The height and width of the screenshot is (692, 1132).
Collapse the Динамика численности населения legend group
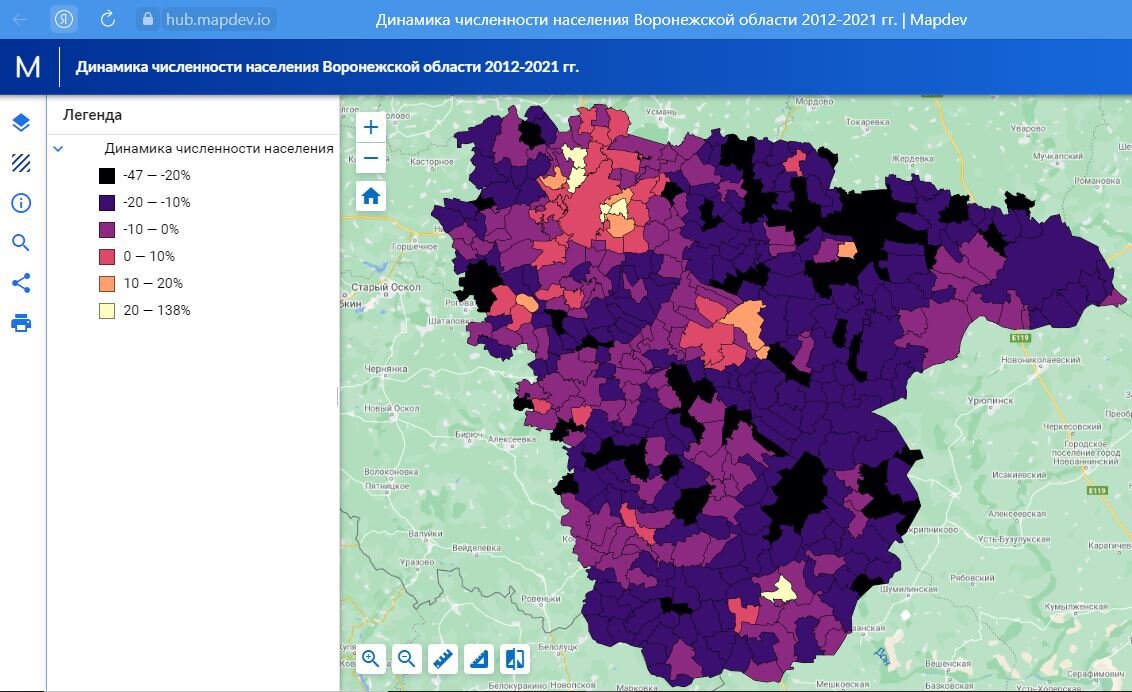[58, 149]
